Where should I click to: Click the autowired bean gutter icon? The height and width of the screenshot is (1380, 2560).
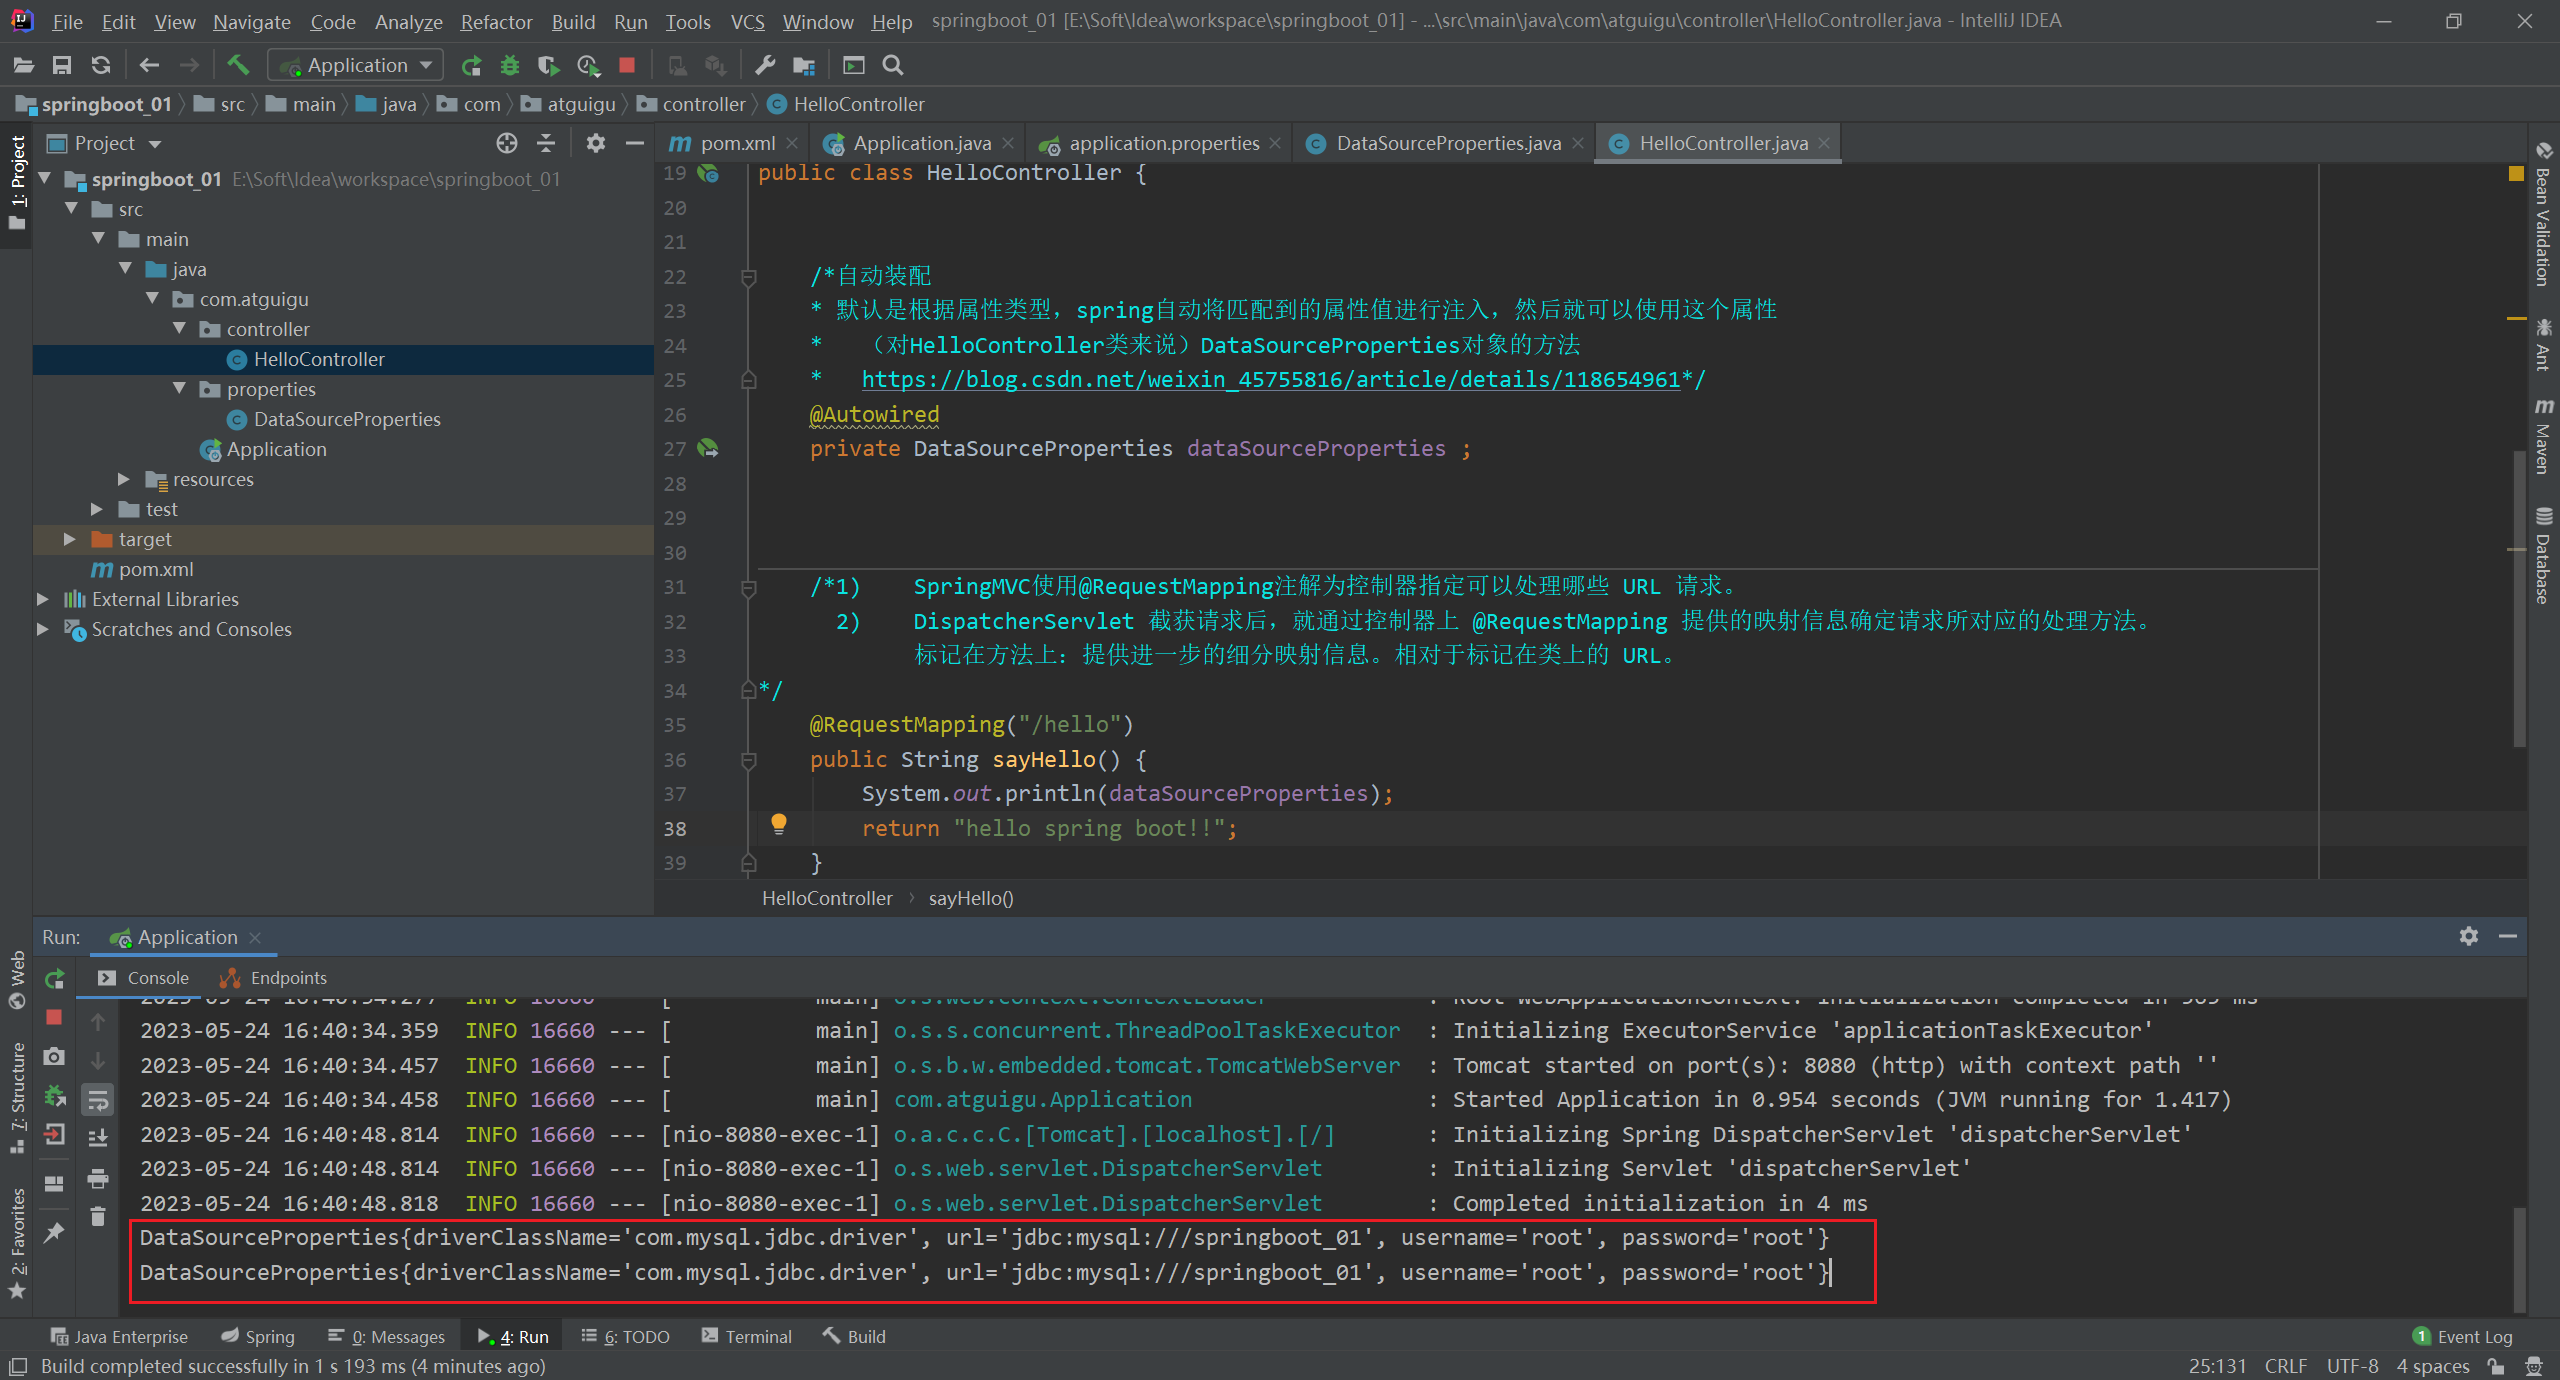pos(708,449)
